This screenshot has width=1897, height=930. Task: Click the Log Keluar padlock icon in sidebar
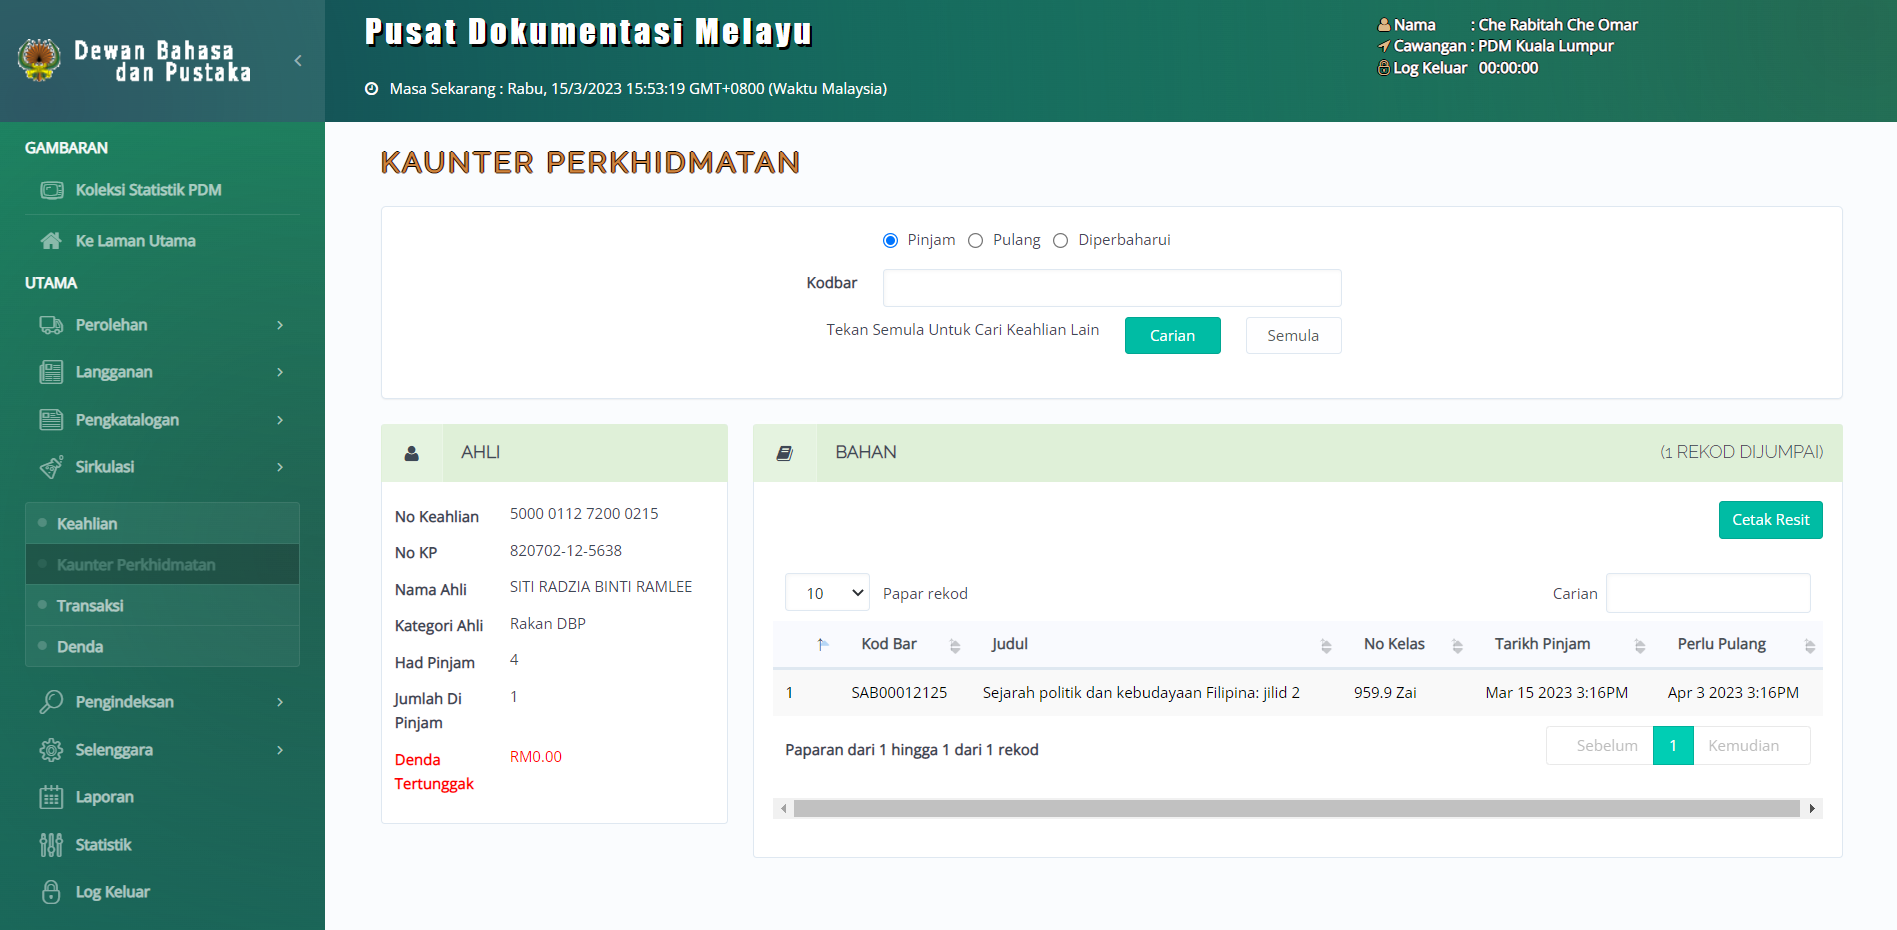coord(51,892)
